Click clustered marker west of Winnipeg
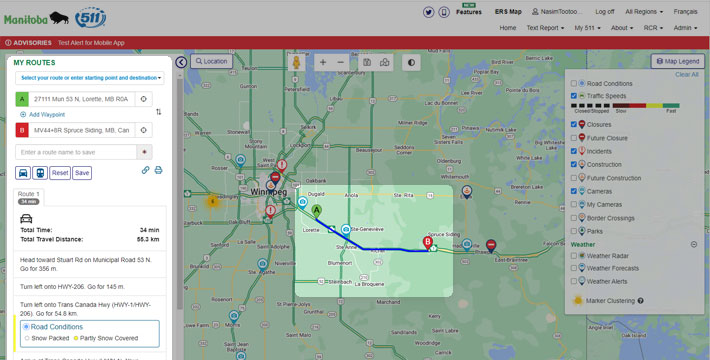Image resolution: width=710 pixels, height=360 pixels. 212,201
